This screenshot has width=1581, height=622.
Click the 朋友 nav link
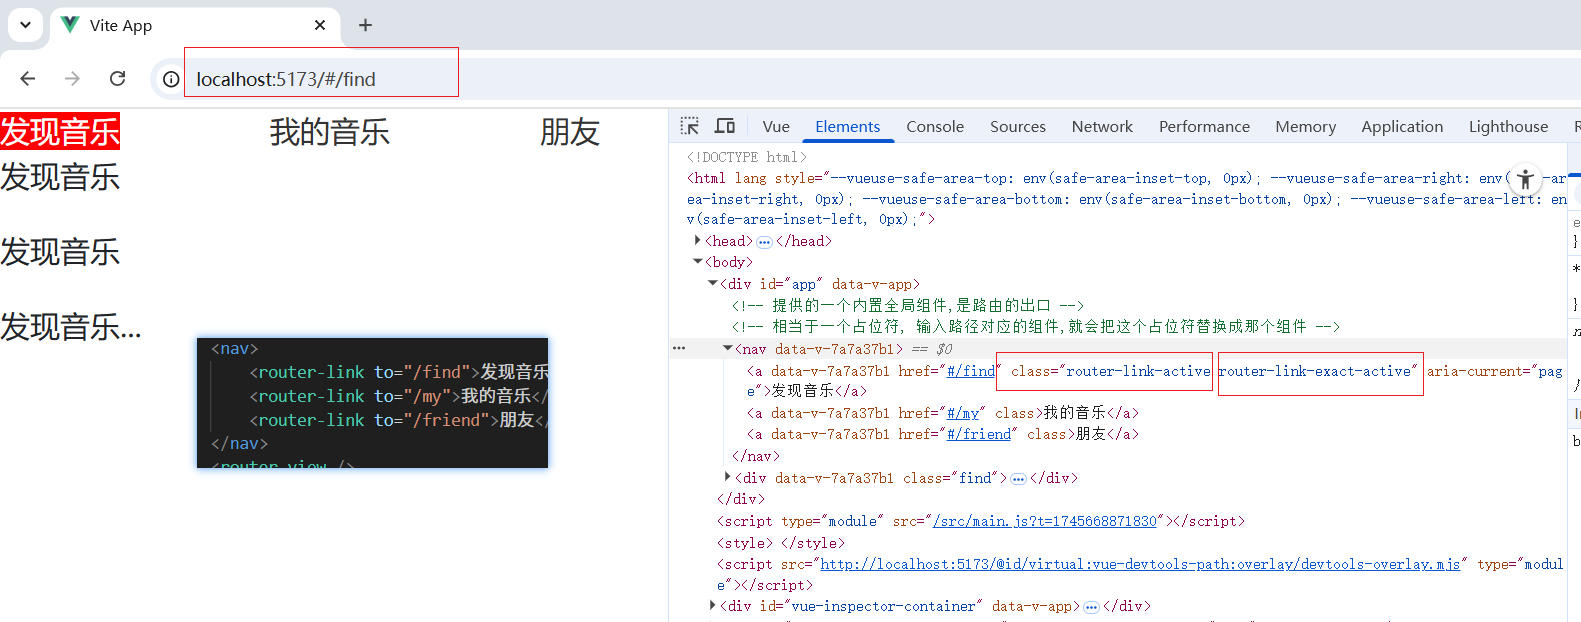point(570,131)
